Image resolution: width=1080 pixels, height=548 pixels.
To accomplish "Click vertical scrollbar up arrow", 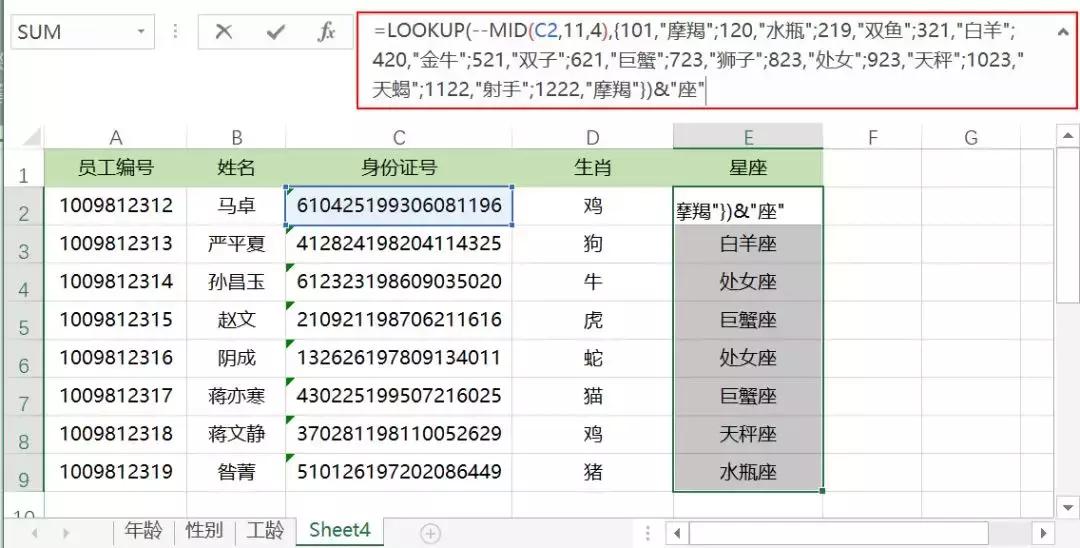I will coord(1068,136).
